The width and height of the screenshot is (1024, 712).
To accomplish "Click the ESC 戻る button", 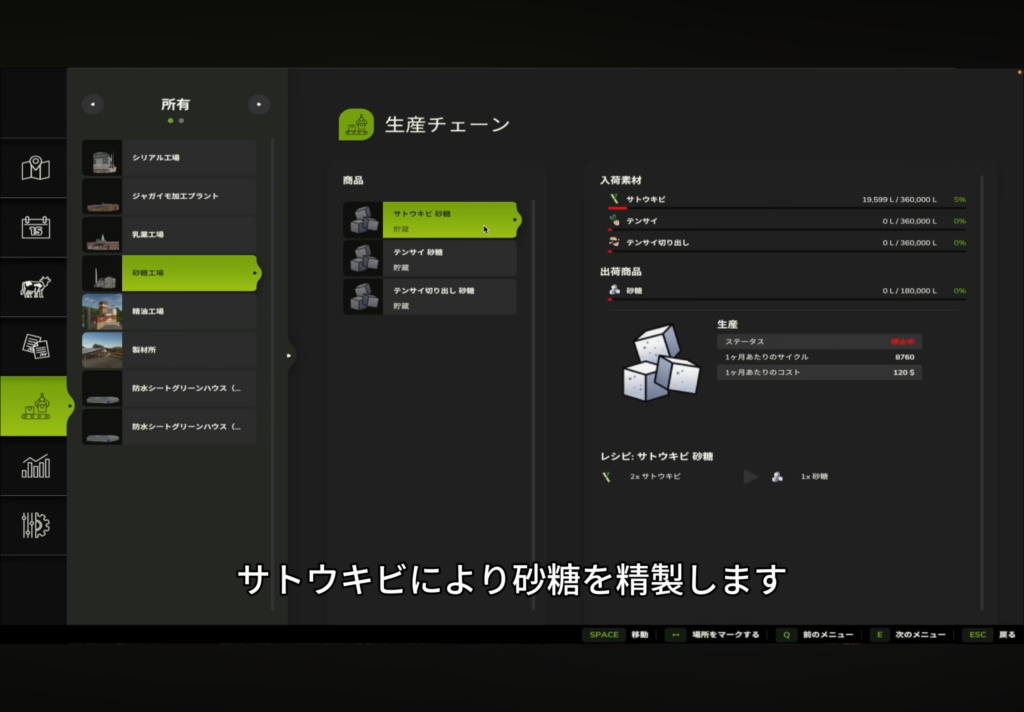I will click(x=990, y=635).
